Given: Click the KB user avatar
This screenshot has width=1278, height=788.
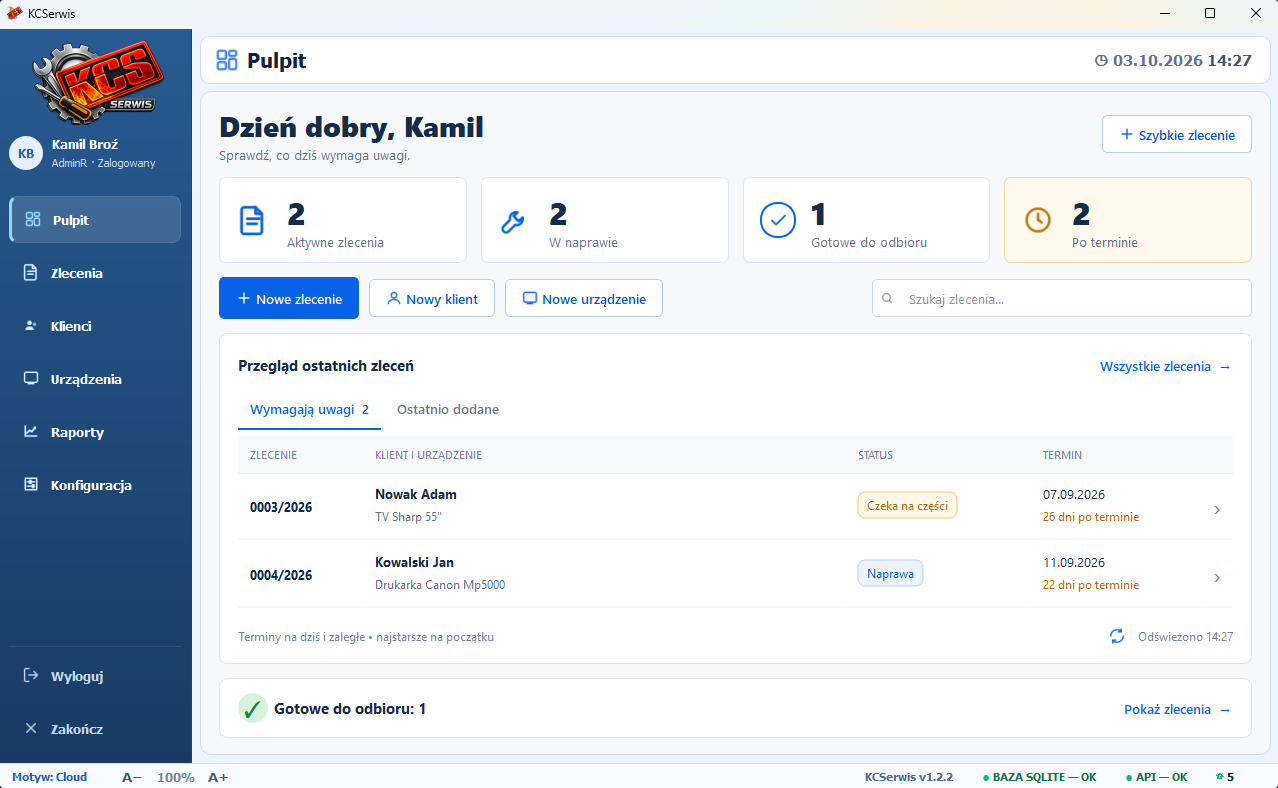Looking at the screenshot, I should (x=26, y=153).
